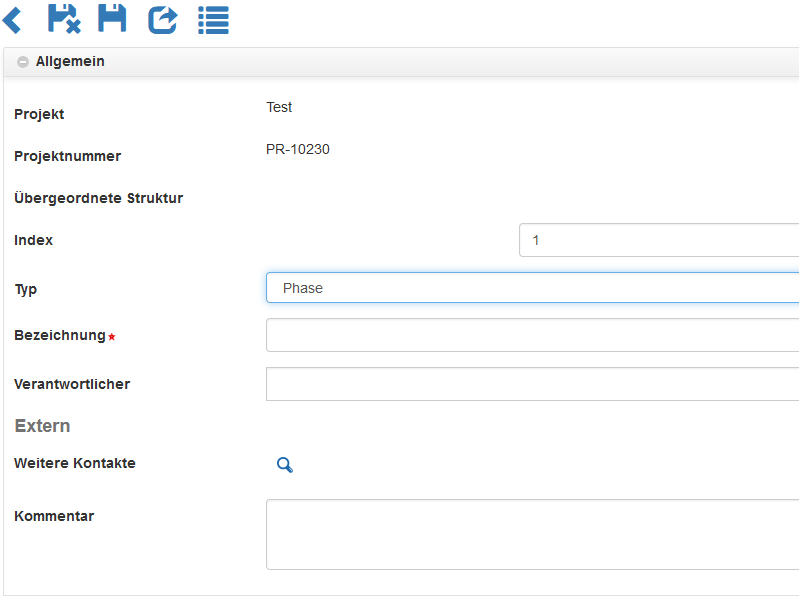The height and width of the screenshot is (607, 799).
Task: Search contacts with Weitere Kontakte magnifier icon
Action: click(285, 465)
